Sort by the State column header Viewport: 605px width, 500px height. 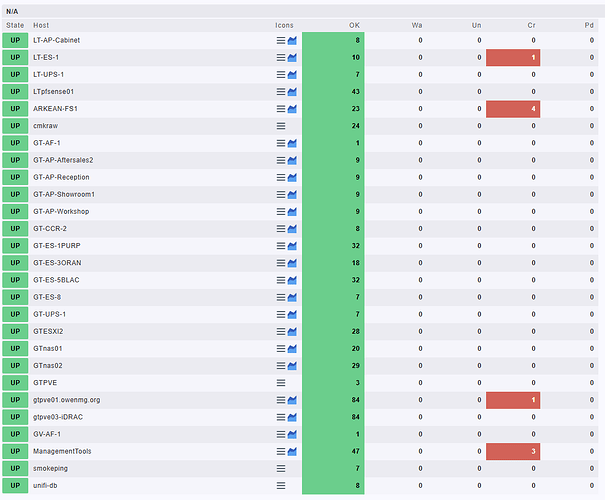click(x=15, y=24)
